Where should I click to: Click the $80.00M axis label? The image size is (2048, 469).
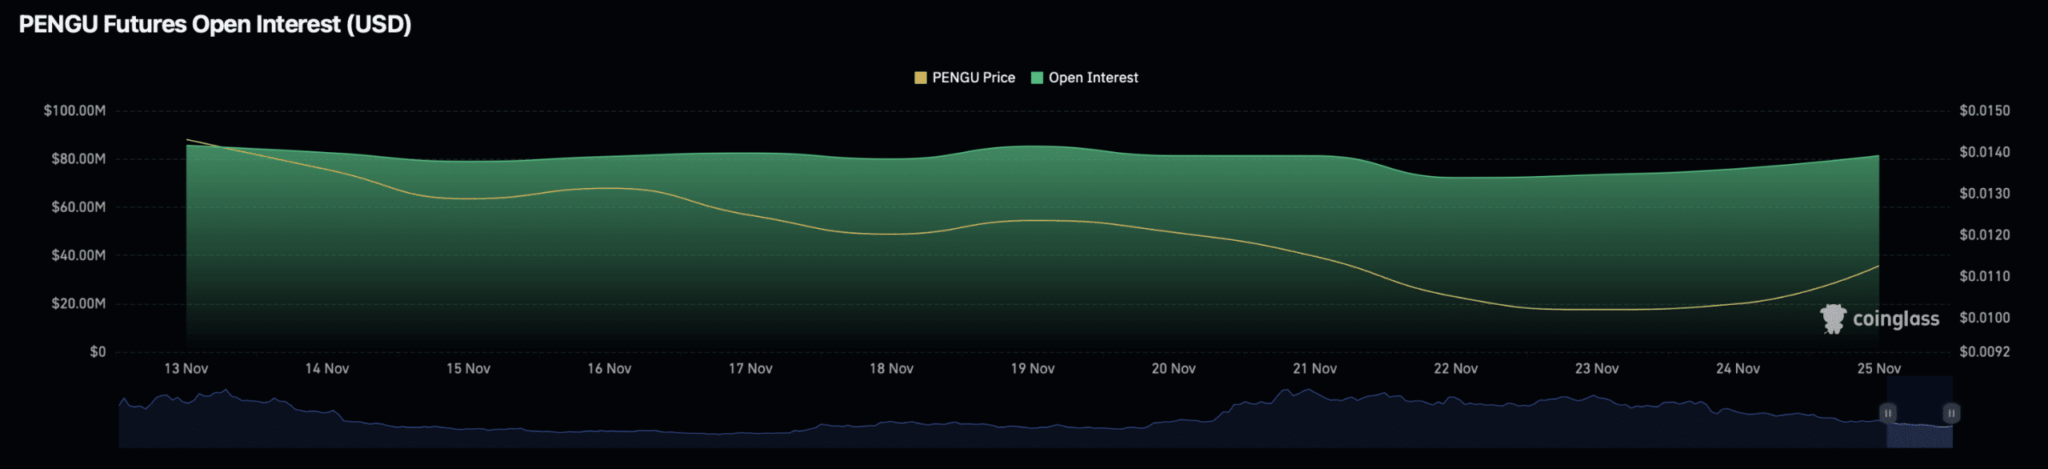pos(78,159)
